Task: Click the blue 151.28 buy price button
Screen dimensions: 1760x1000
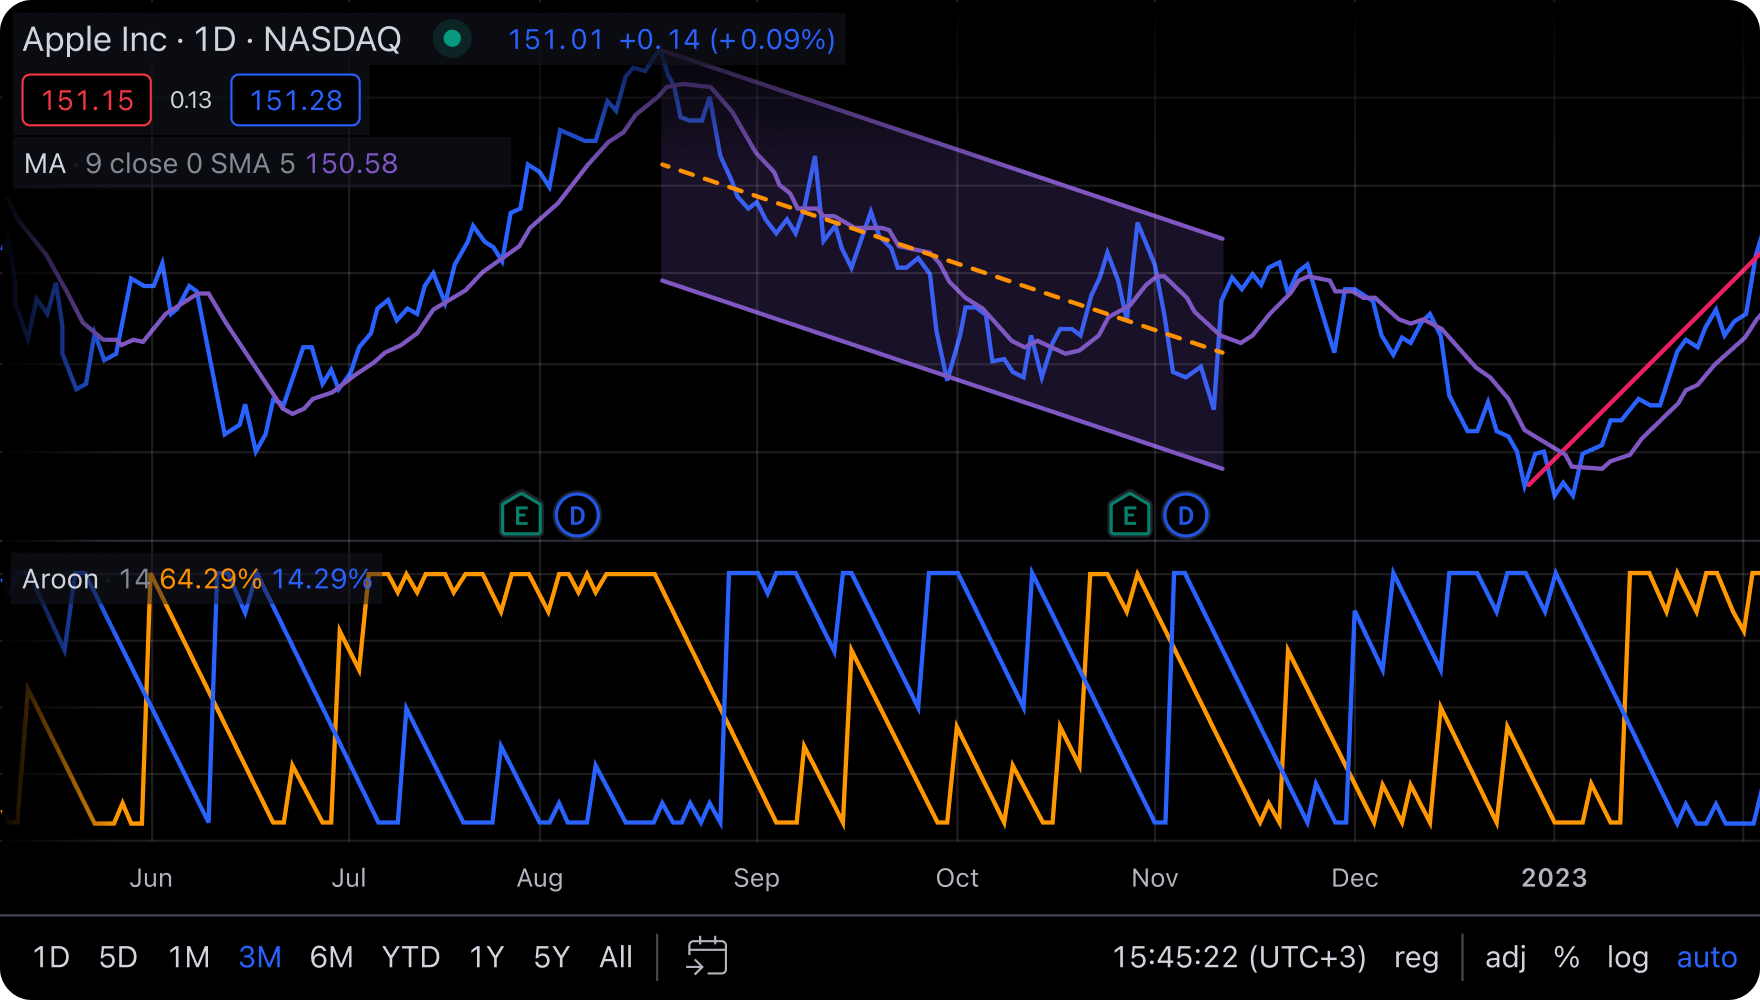Action: click(x=295, y=100)
